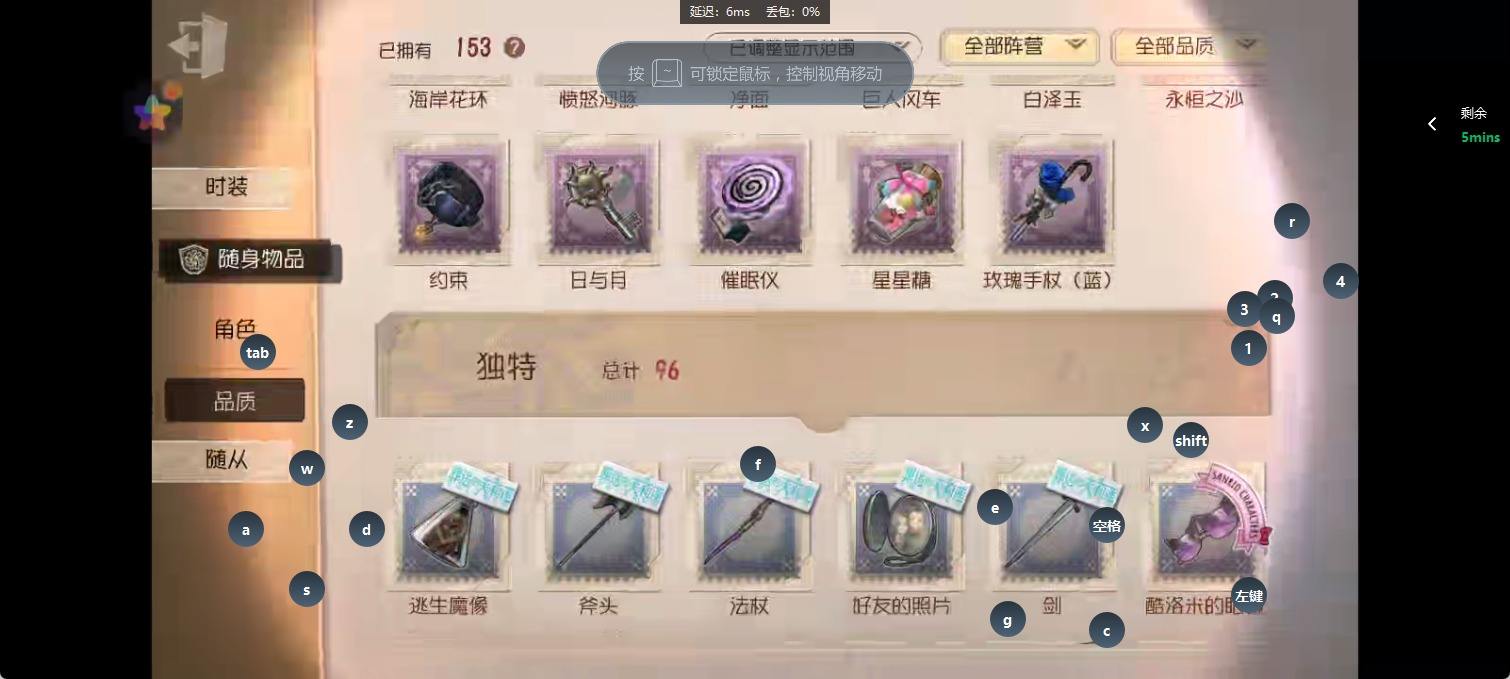Expand the 全部品质 quality dropdown
The image size is (1510, 679).
coord(1188,46)
